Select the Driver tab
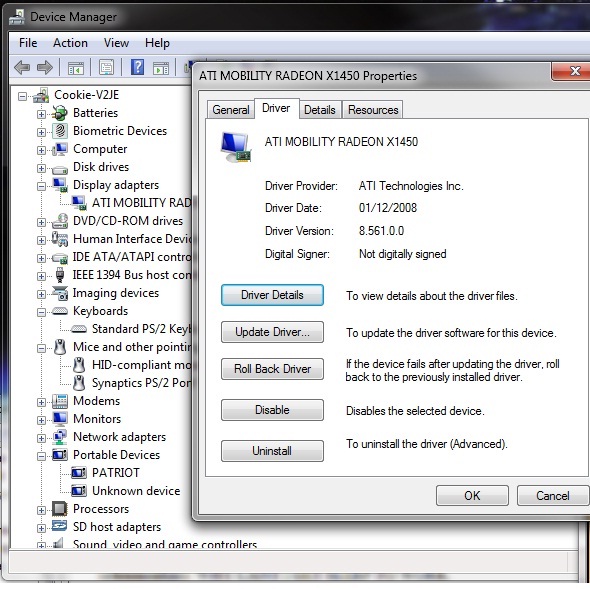 pos(277,108)
